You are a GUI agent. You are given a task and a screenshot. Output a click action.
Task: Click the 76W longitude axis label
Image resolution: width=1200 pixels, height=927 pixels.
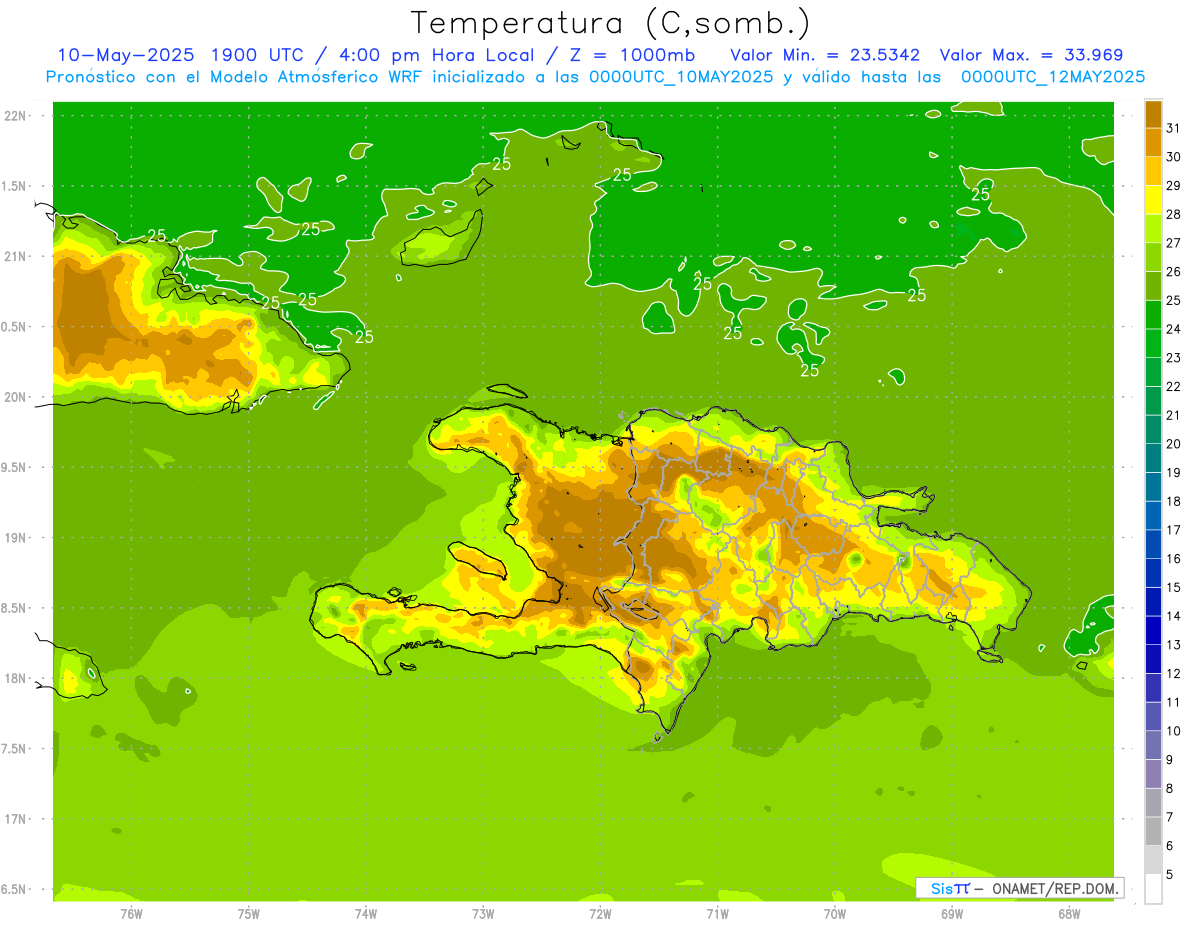[131, 914]
